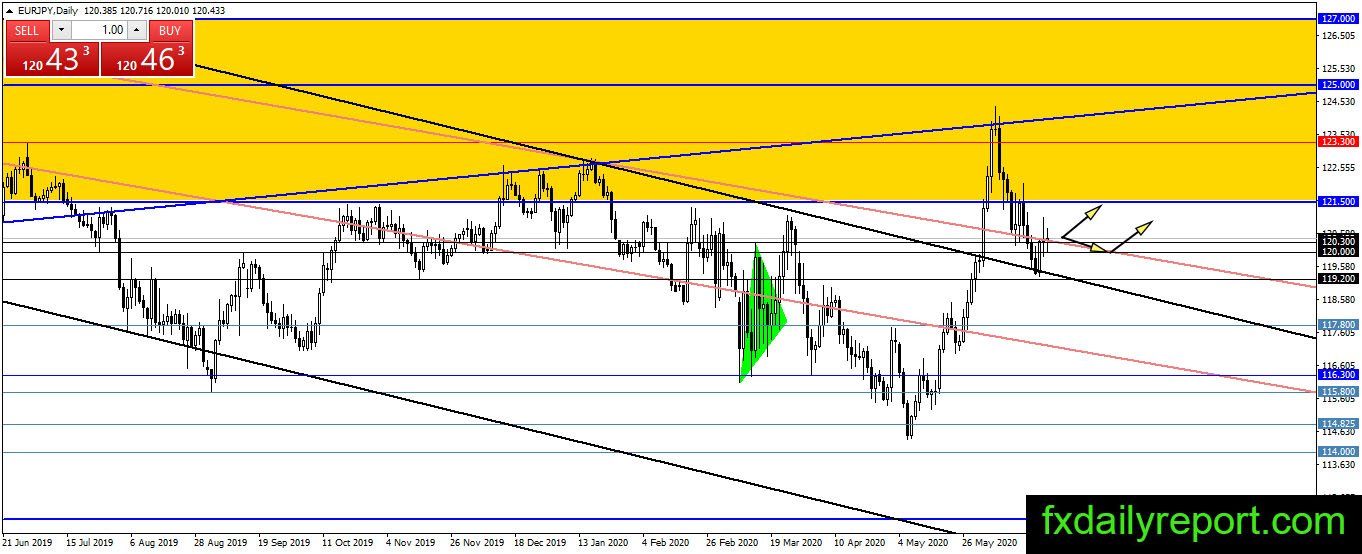Click the 4 Nov 2019 date label
The height and width of the screenshot is (554, 1362).
click(410, 545)
